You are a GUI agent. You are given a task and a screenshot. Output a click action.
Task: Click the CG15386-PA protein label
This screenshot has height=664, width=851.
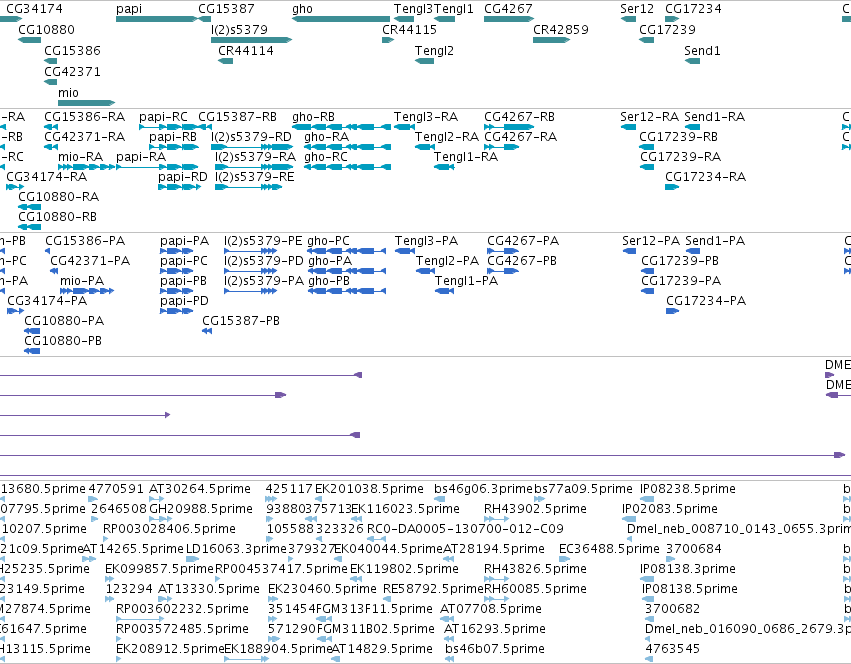tap(85, 241)
